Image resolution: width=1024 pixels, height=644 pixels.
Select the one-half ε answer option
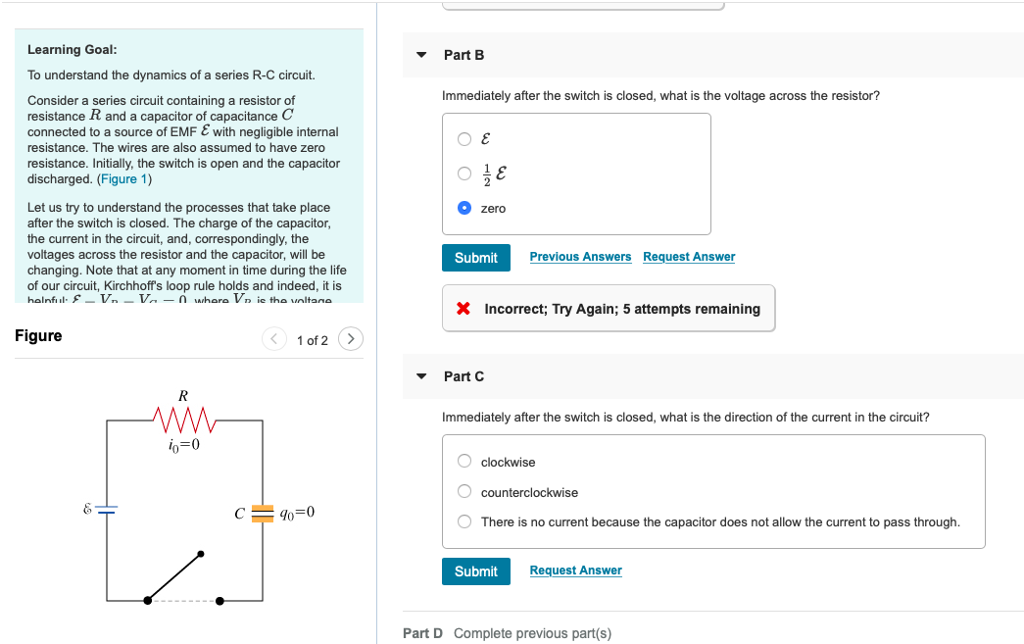pyautogui.click(x=464, y=173)
